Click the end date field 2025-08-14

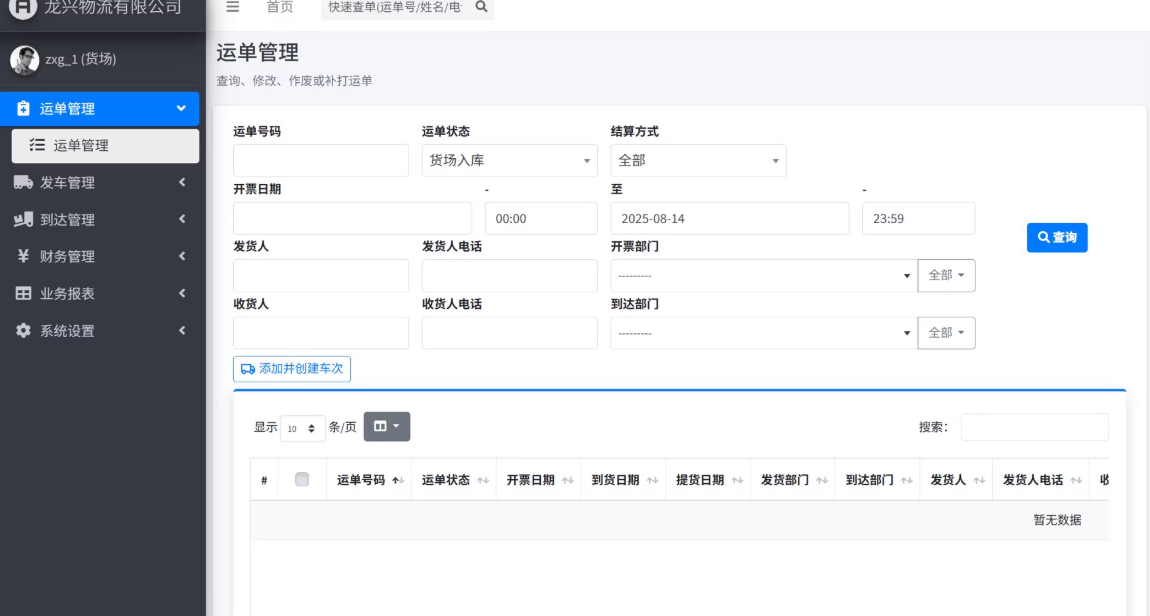pos(729,219)
